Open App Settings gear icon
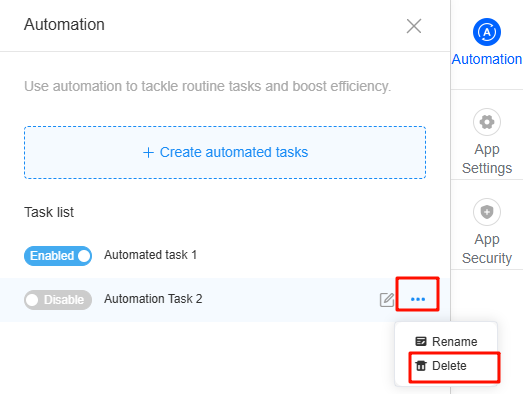 (x=487, y=122)
